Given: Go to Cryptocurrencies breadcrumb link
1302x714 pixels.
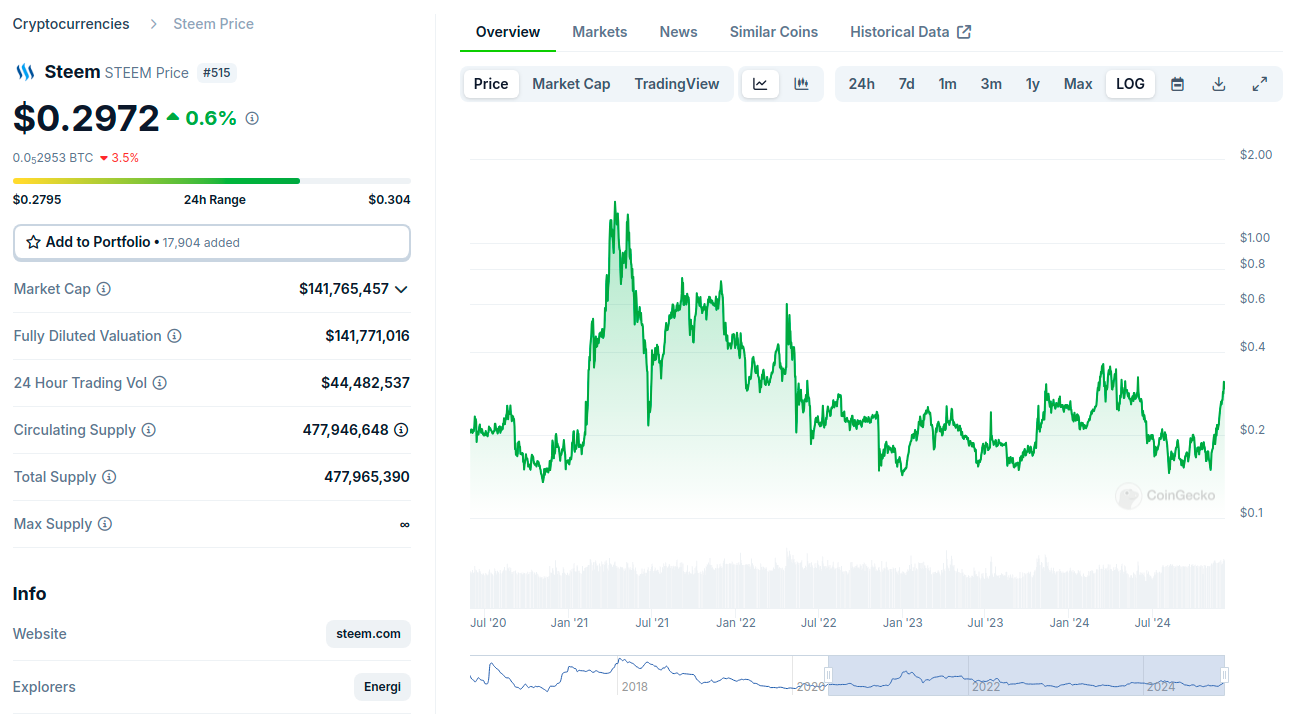Looking at the screenshot, I should point(71,24).
